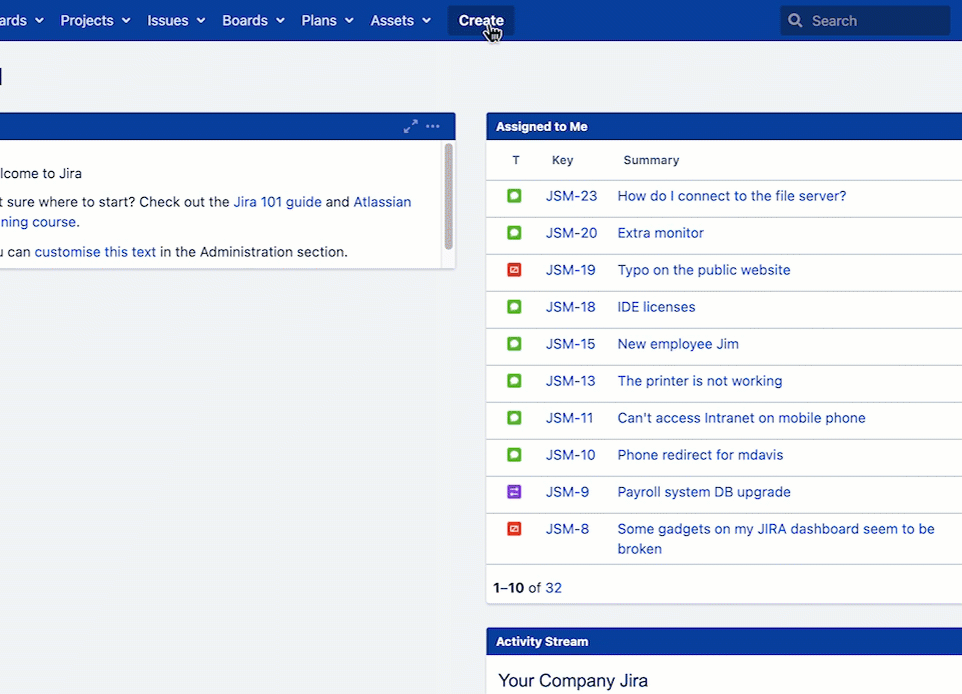Click issue type icon for JSM-20
Image resolution: width=962 pixels, height=694 pixels.
(514, 233)
